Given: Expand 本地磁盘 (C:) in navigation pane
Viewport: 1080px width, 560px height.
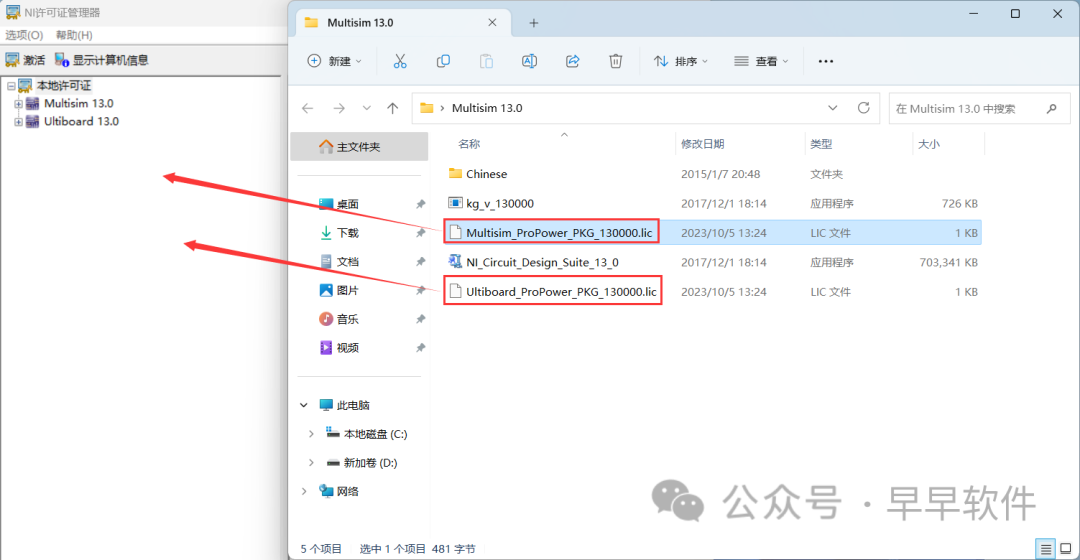Looking at the screenshot, I should point(311,434).
